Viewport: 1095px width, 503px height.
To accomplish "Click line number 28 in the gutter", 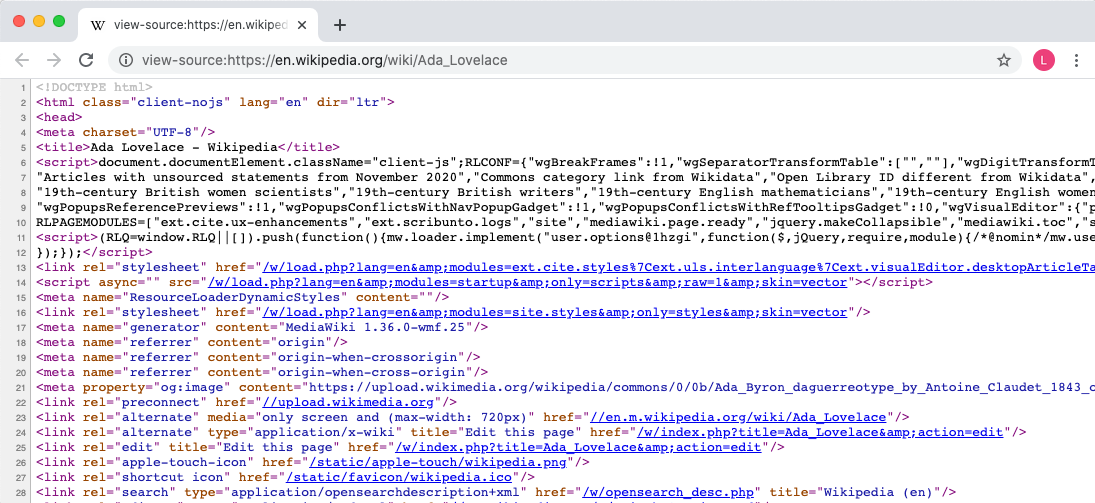I will (21, 493).
